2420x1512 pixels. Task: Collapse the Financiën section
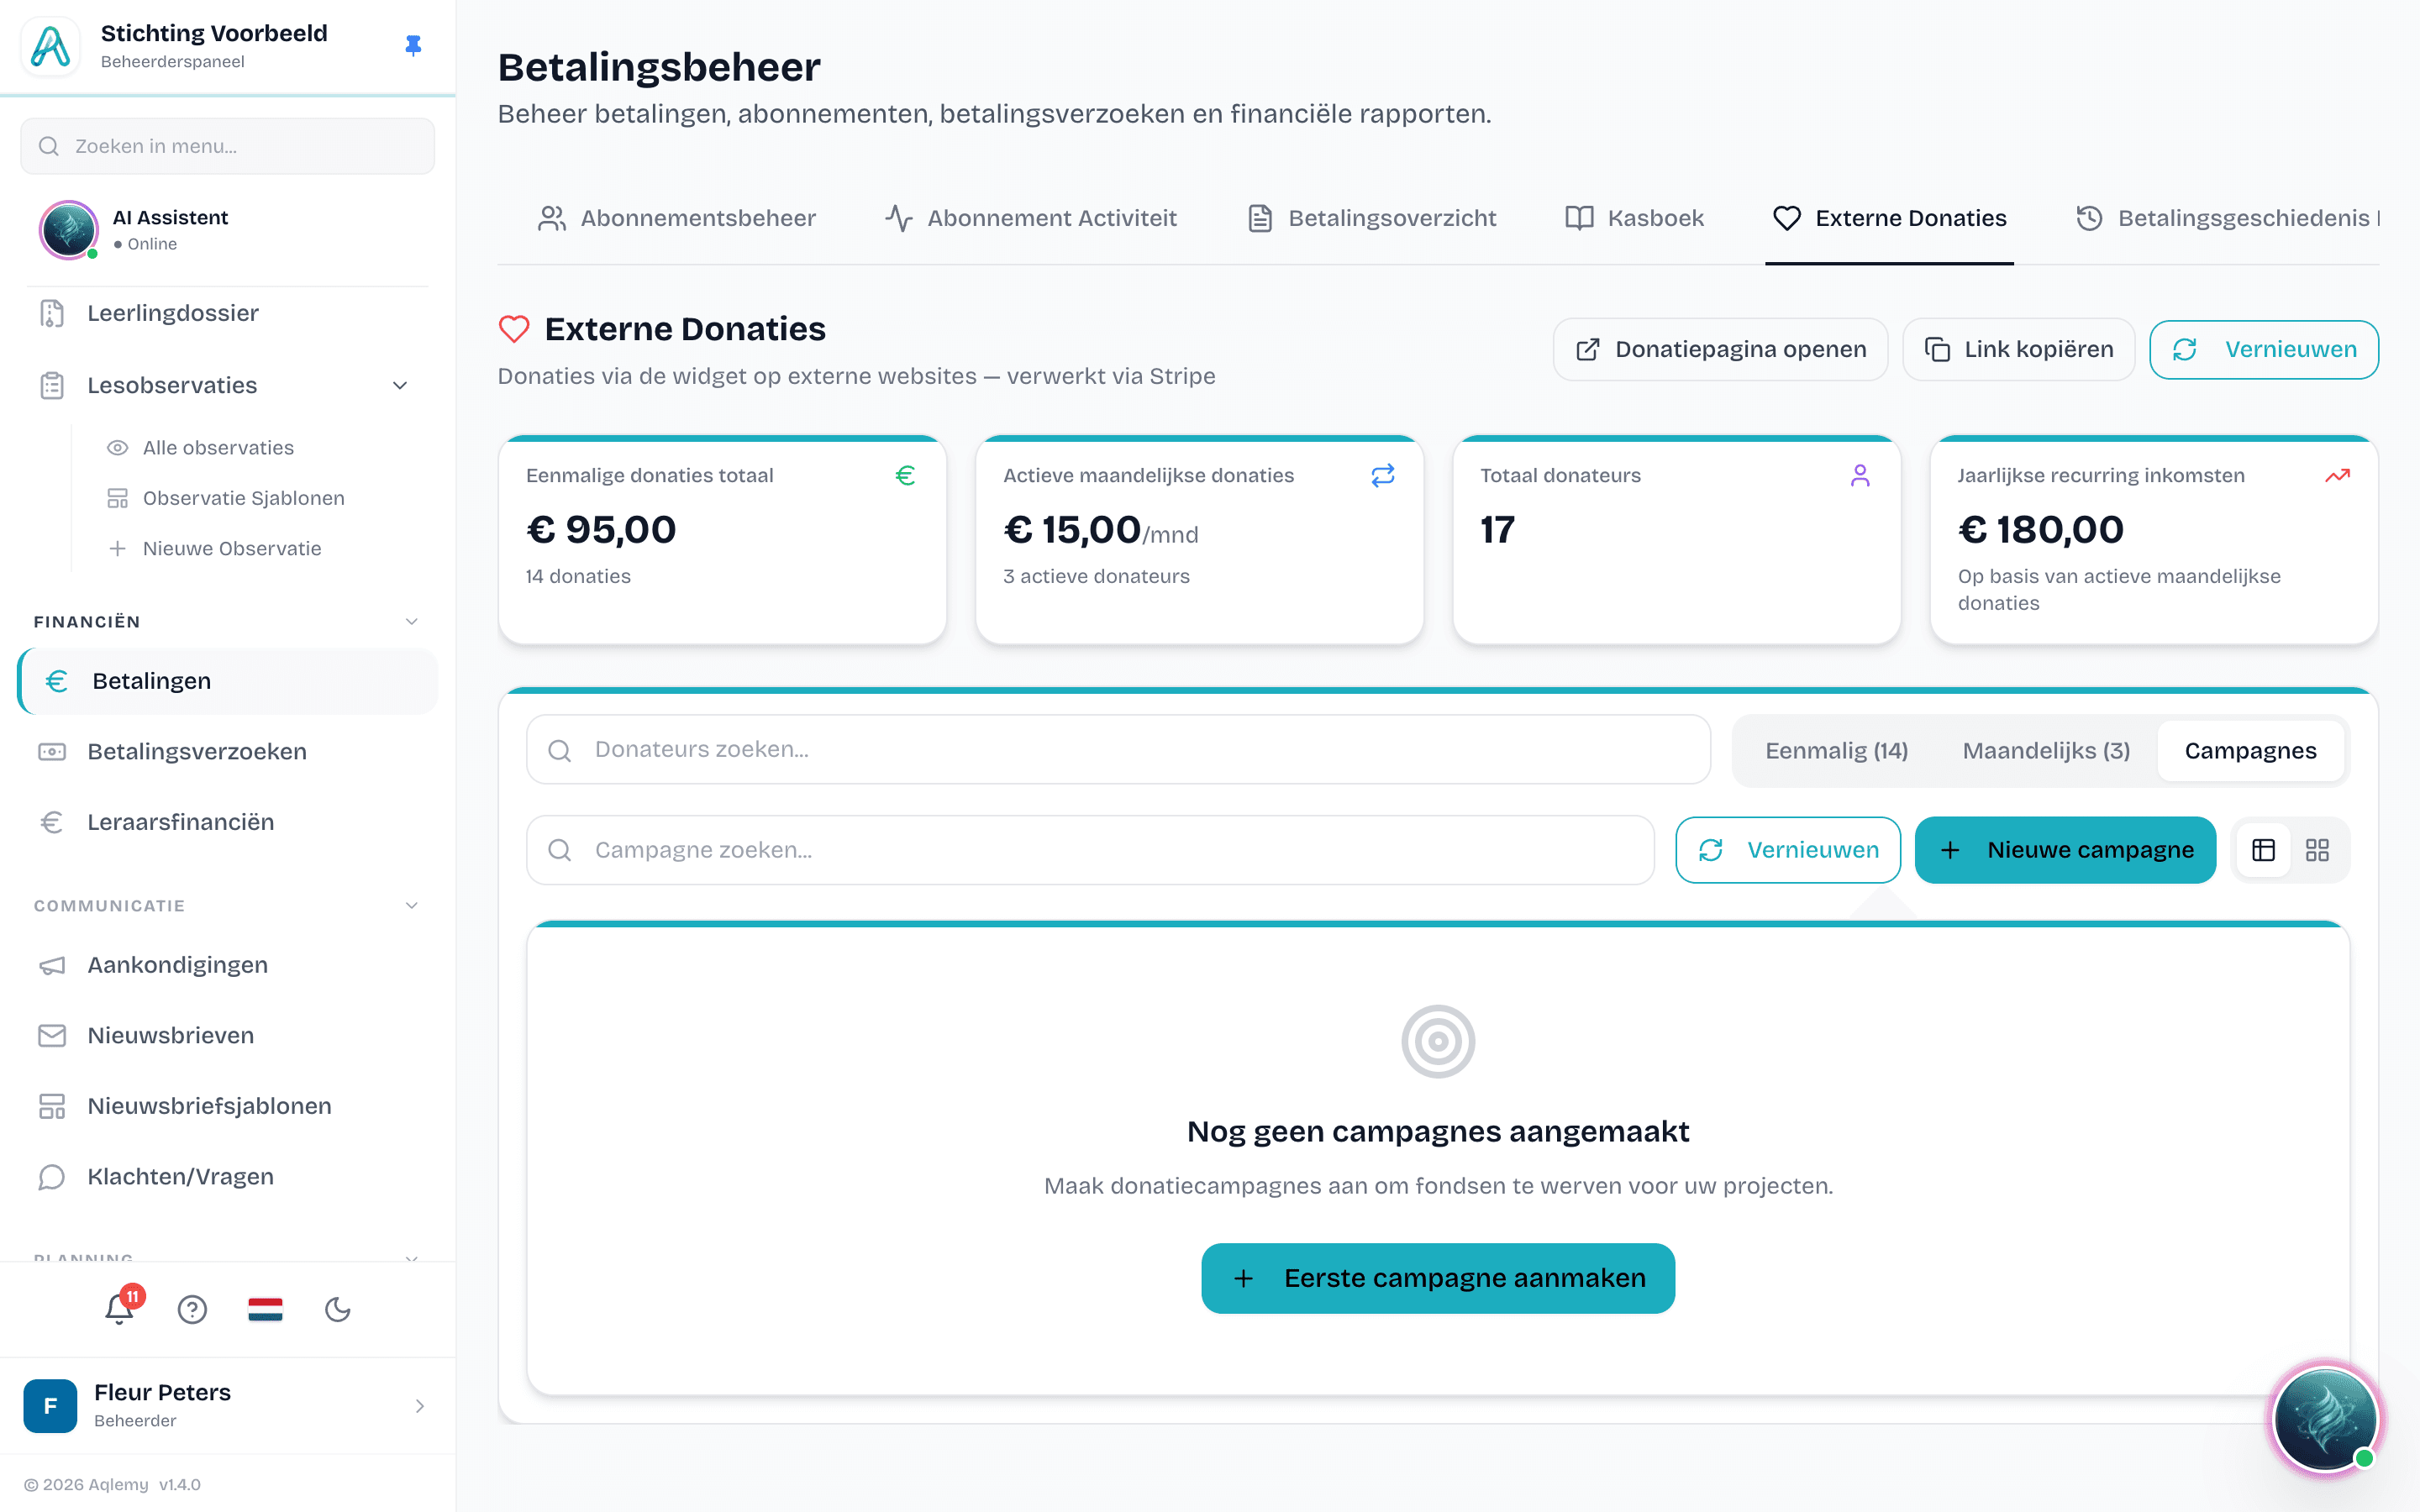tap(411, 622)
